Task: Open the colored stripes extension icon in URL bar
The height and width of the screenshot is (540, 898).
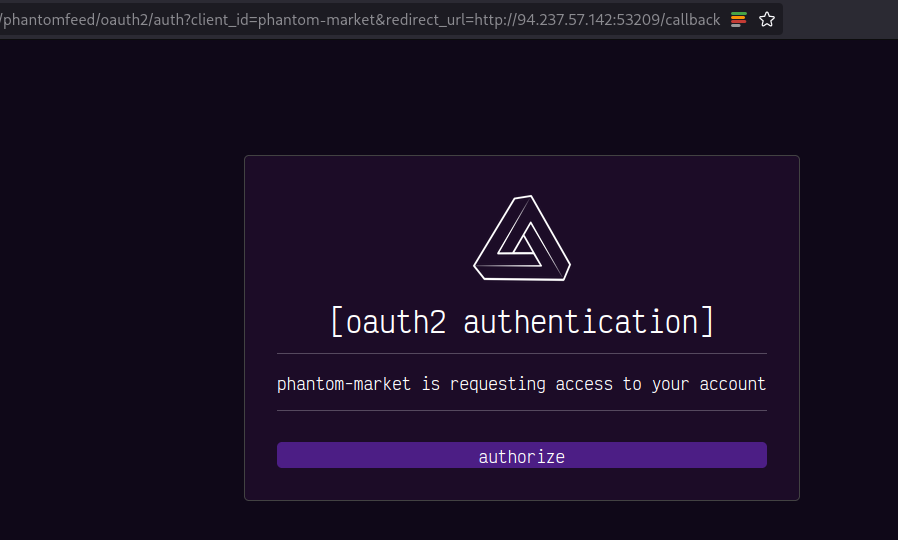Action: point(738,19)
